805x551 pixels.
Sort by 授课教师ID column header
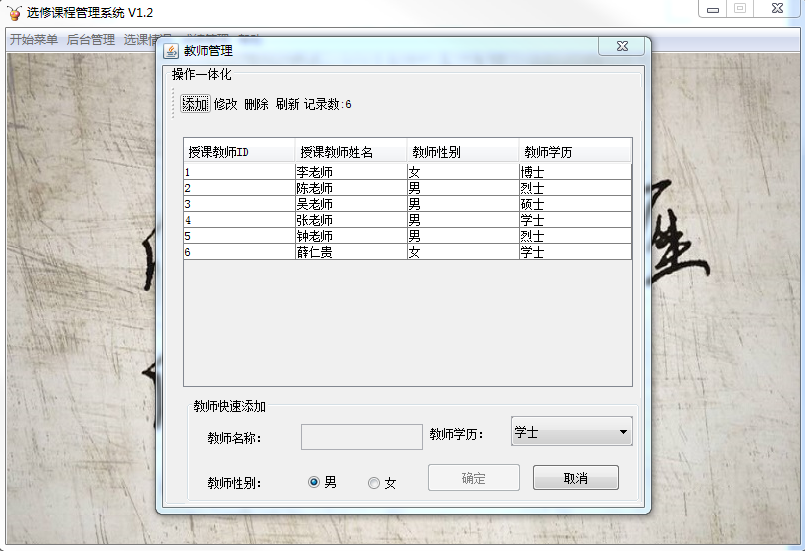pos(239,152)
